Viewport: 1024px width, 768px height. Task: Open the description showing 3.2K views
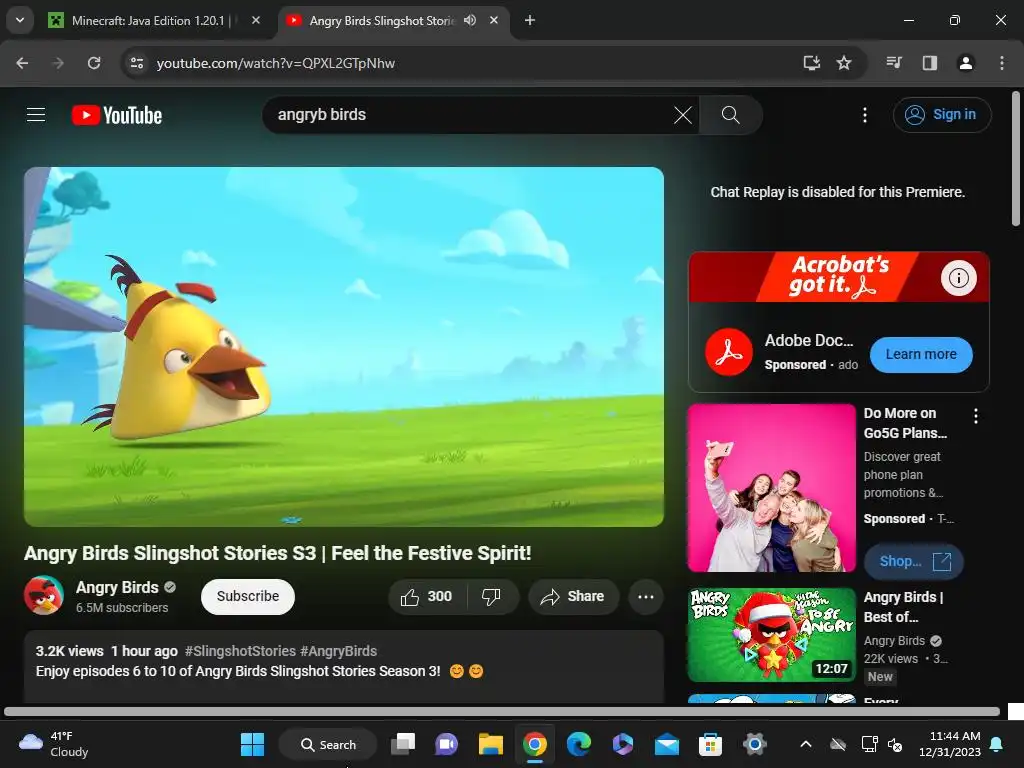coord(344,666)
